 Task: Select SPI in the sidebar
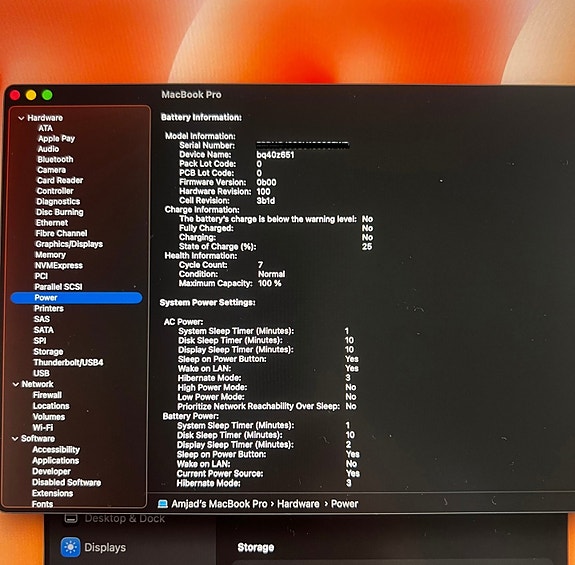(40, 341)
